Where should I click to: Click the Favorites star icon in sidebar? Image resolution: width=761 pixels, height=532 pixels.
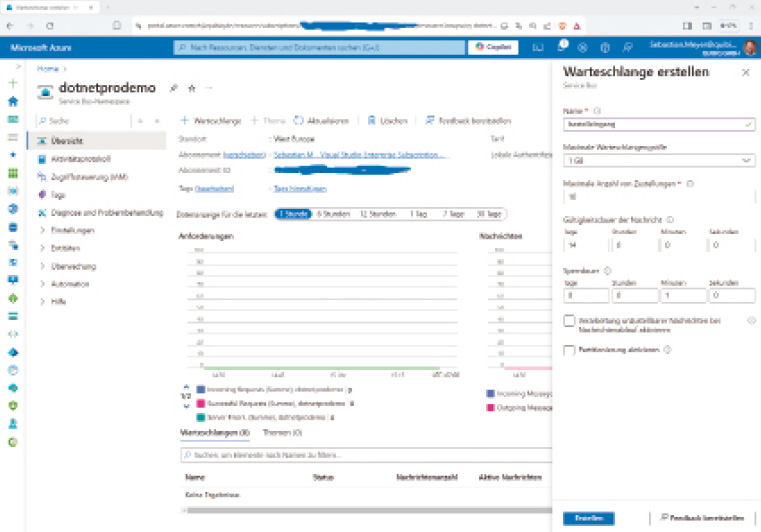[x=13, y=155]
